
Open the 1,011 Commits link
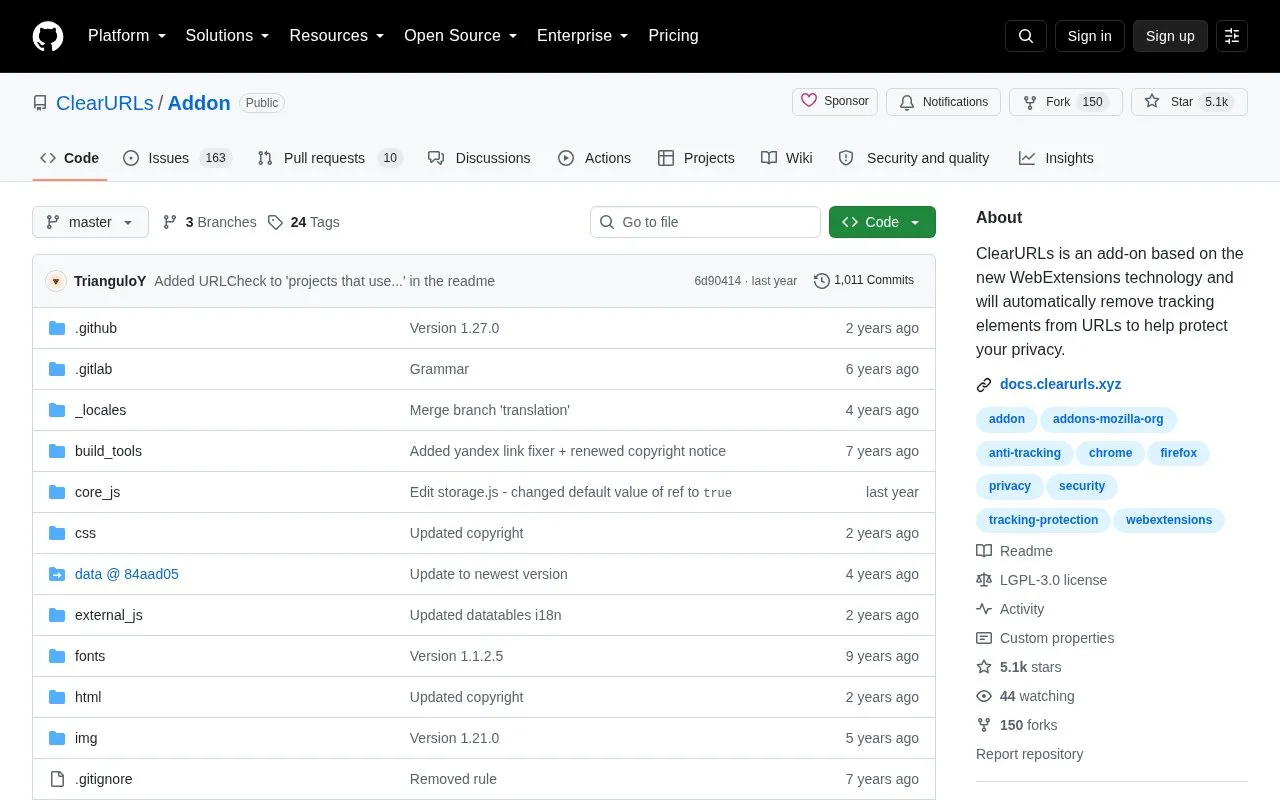tap(864, 281)
